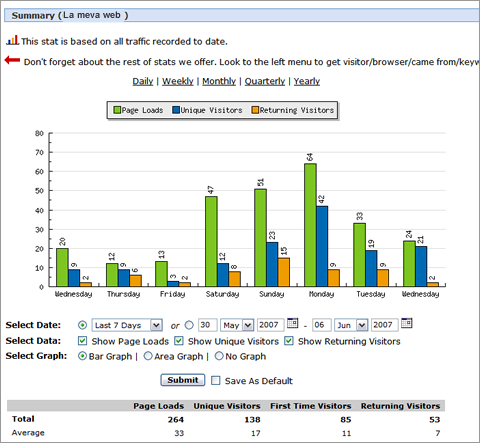The height and width of the screenshot is (443, 480).
Task: Click the total Unique Visitors value 138
Action: [252, 419]
